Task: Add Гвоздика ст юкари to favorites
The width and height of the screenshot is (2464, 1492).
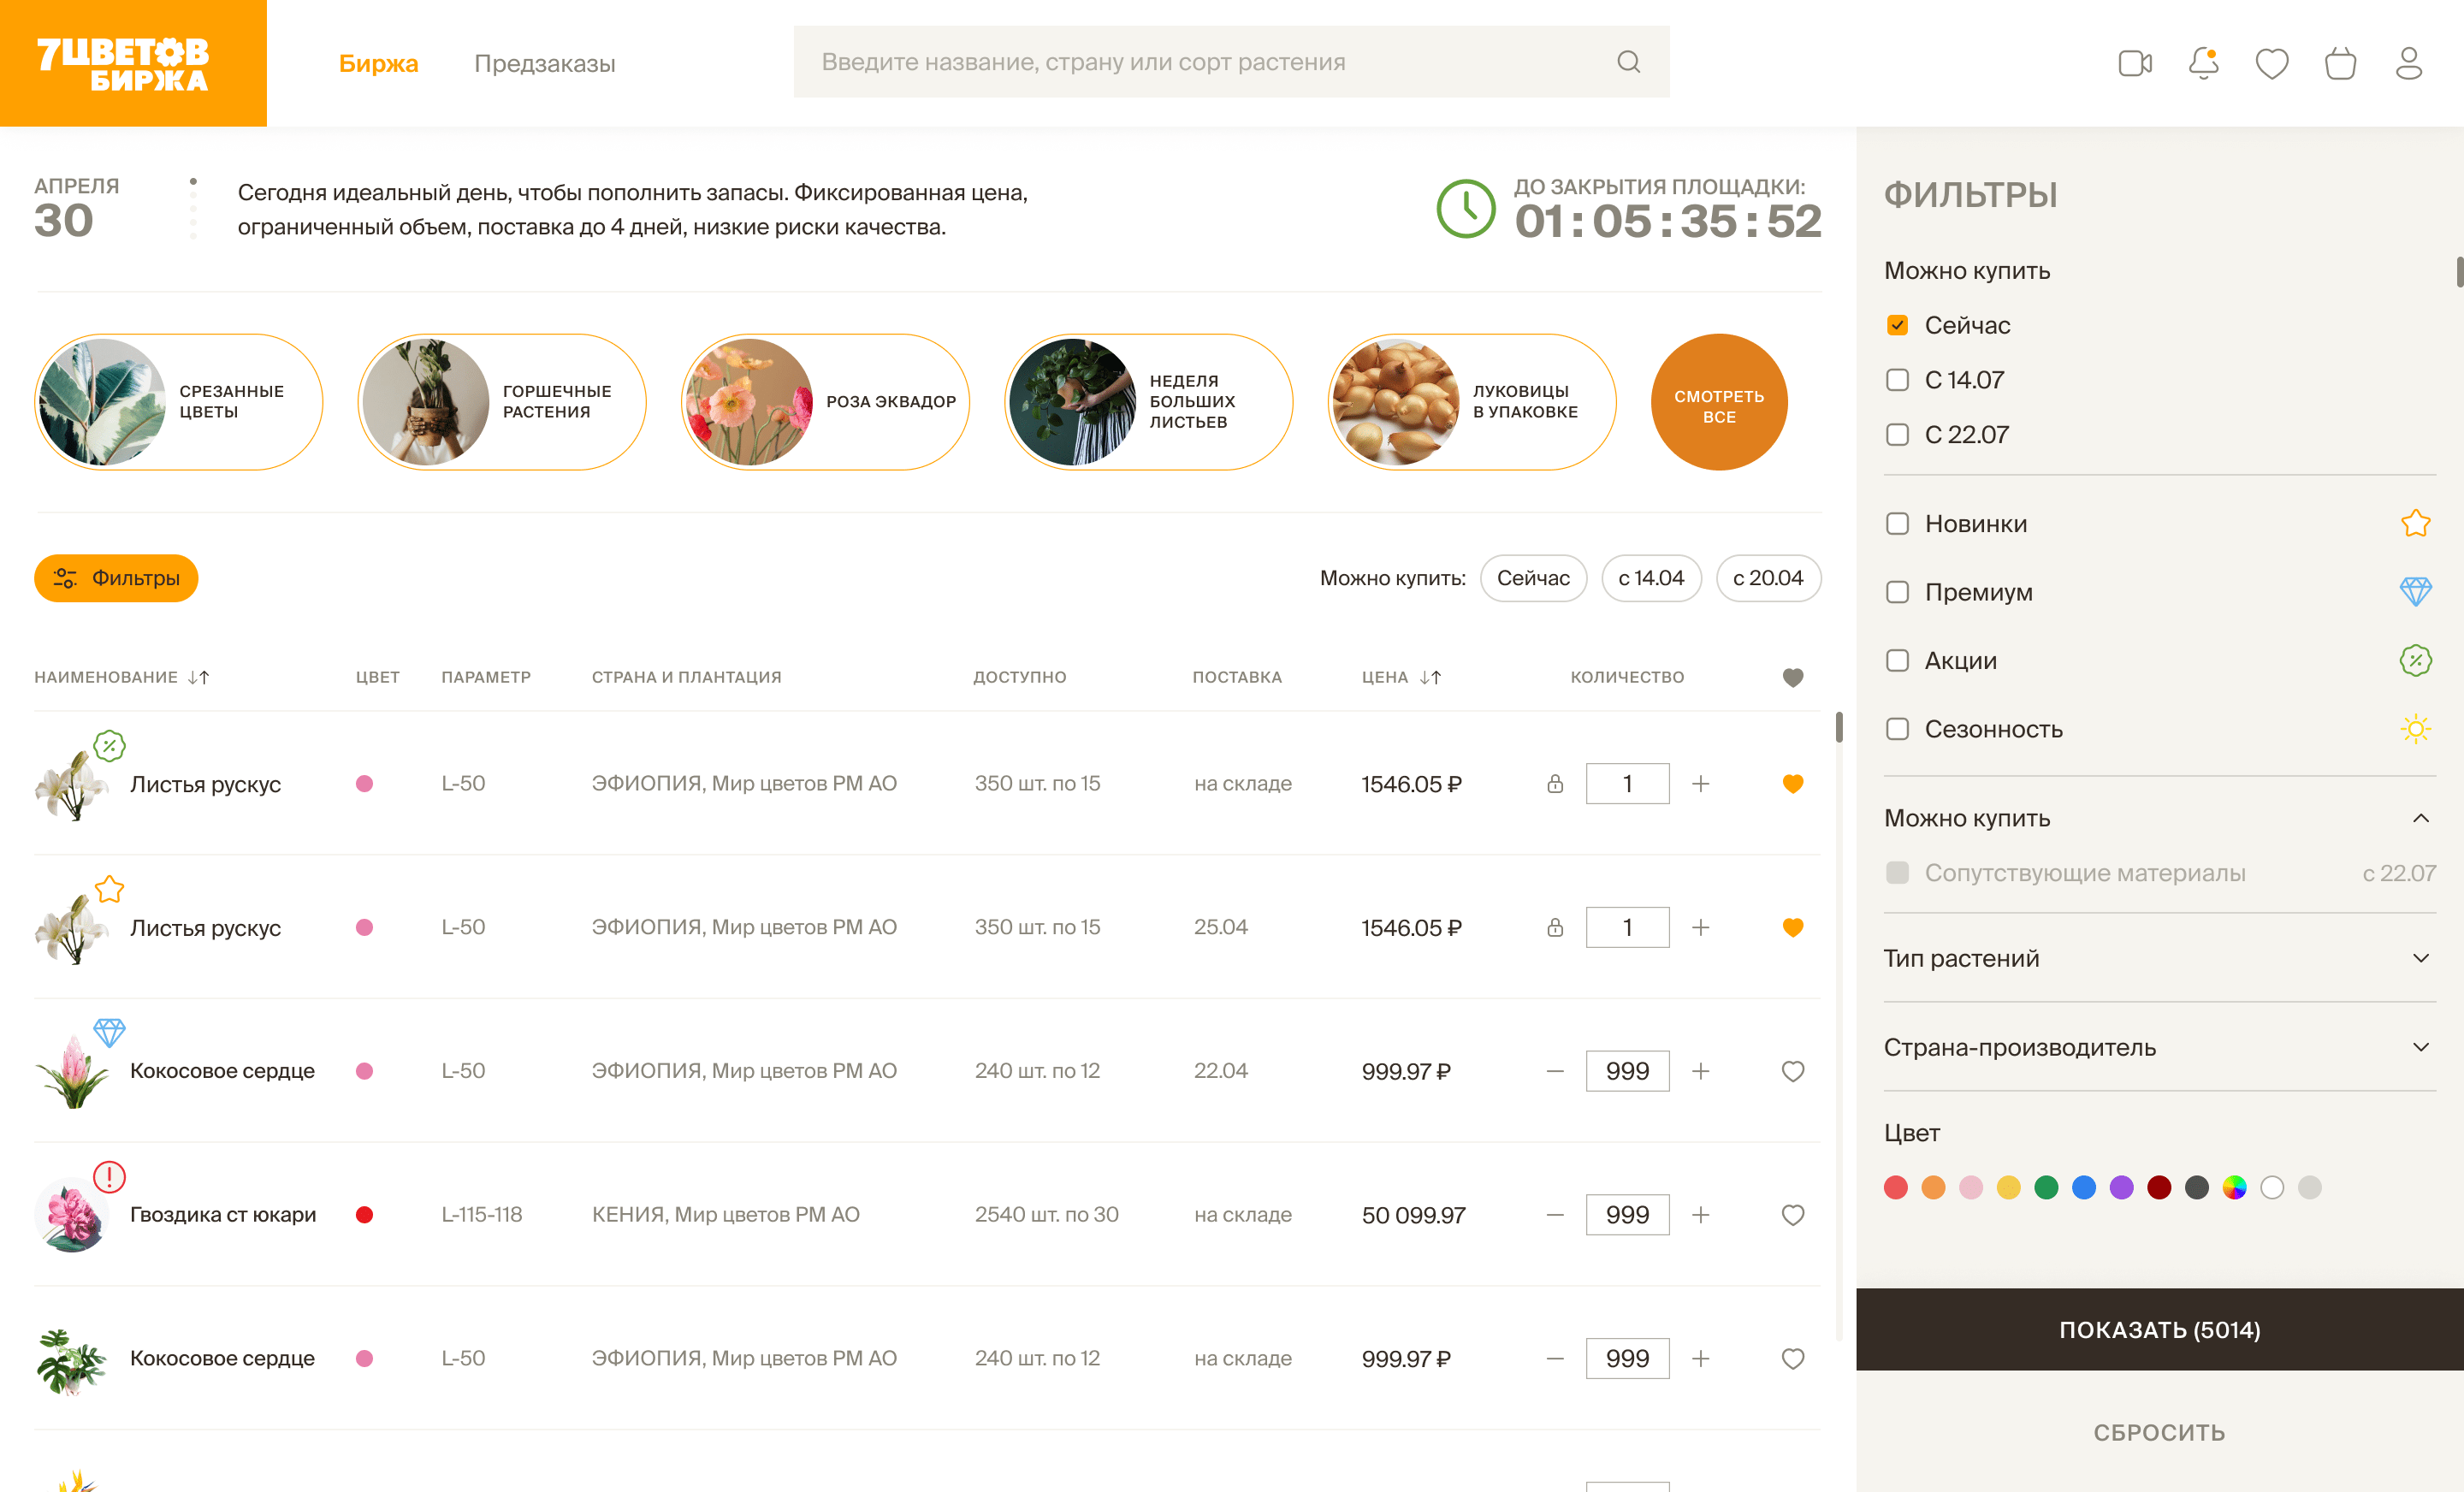Action: 1792,1215
